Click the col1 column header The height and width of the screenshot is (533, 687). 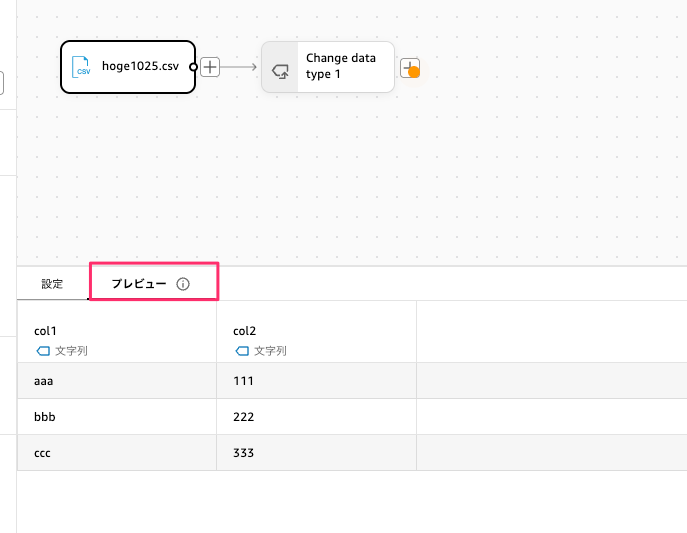coord(45,331)
